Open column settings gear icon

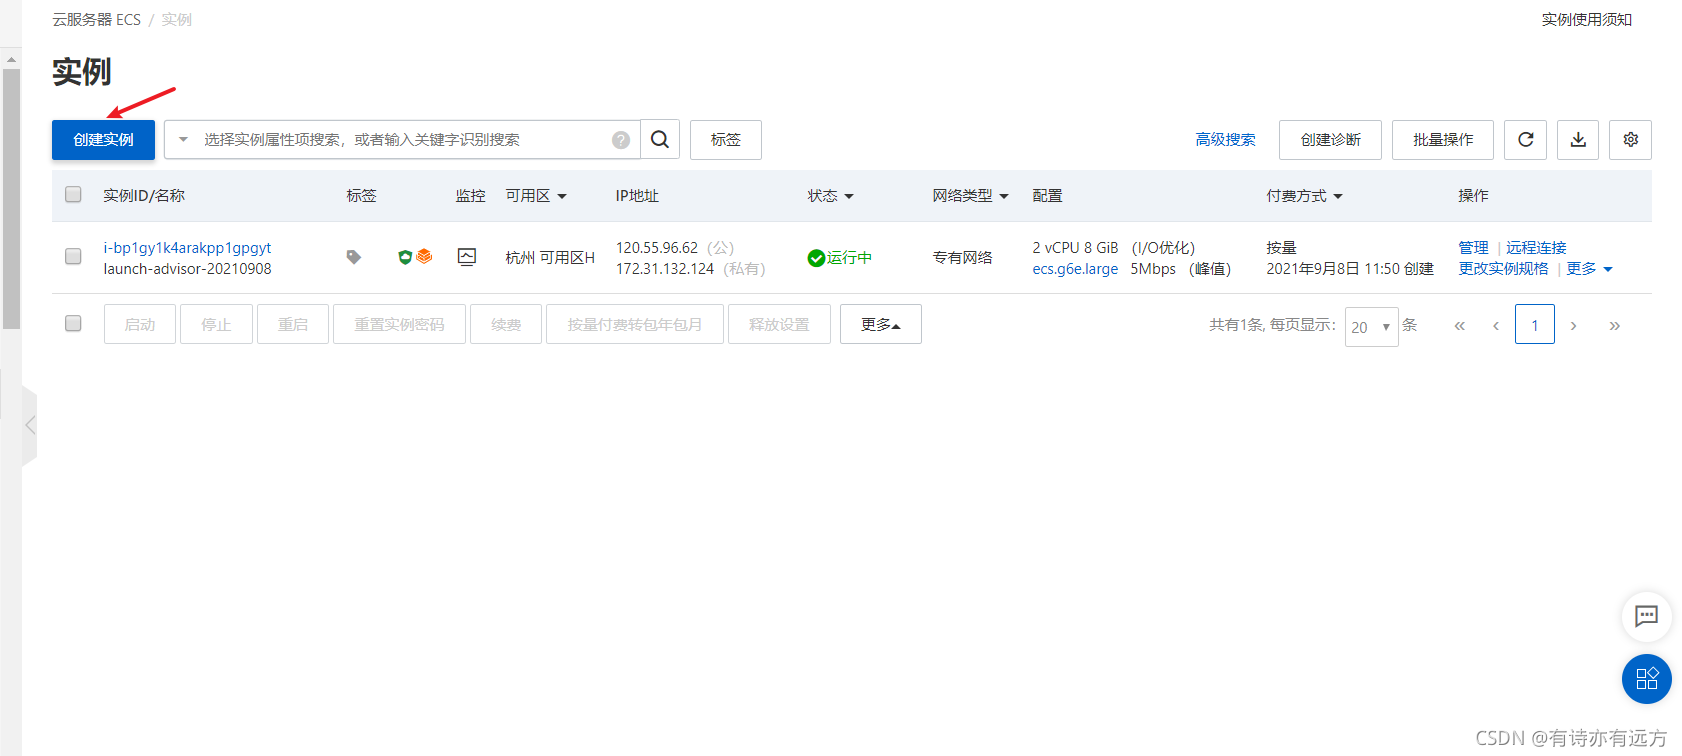[1631, 140]
